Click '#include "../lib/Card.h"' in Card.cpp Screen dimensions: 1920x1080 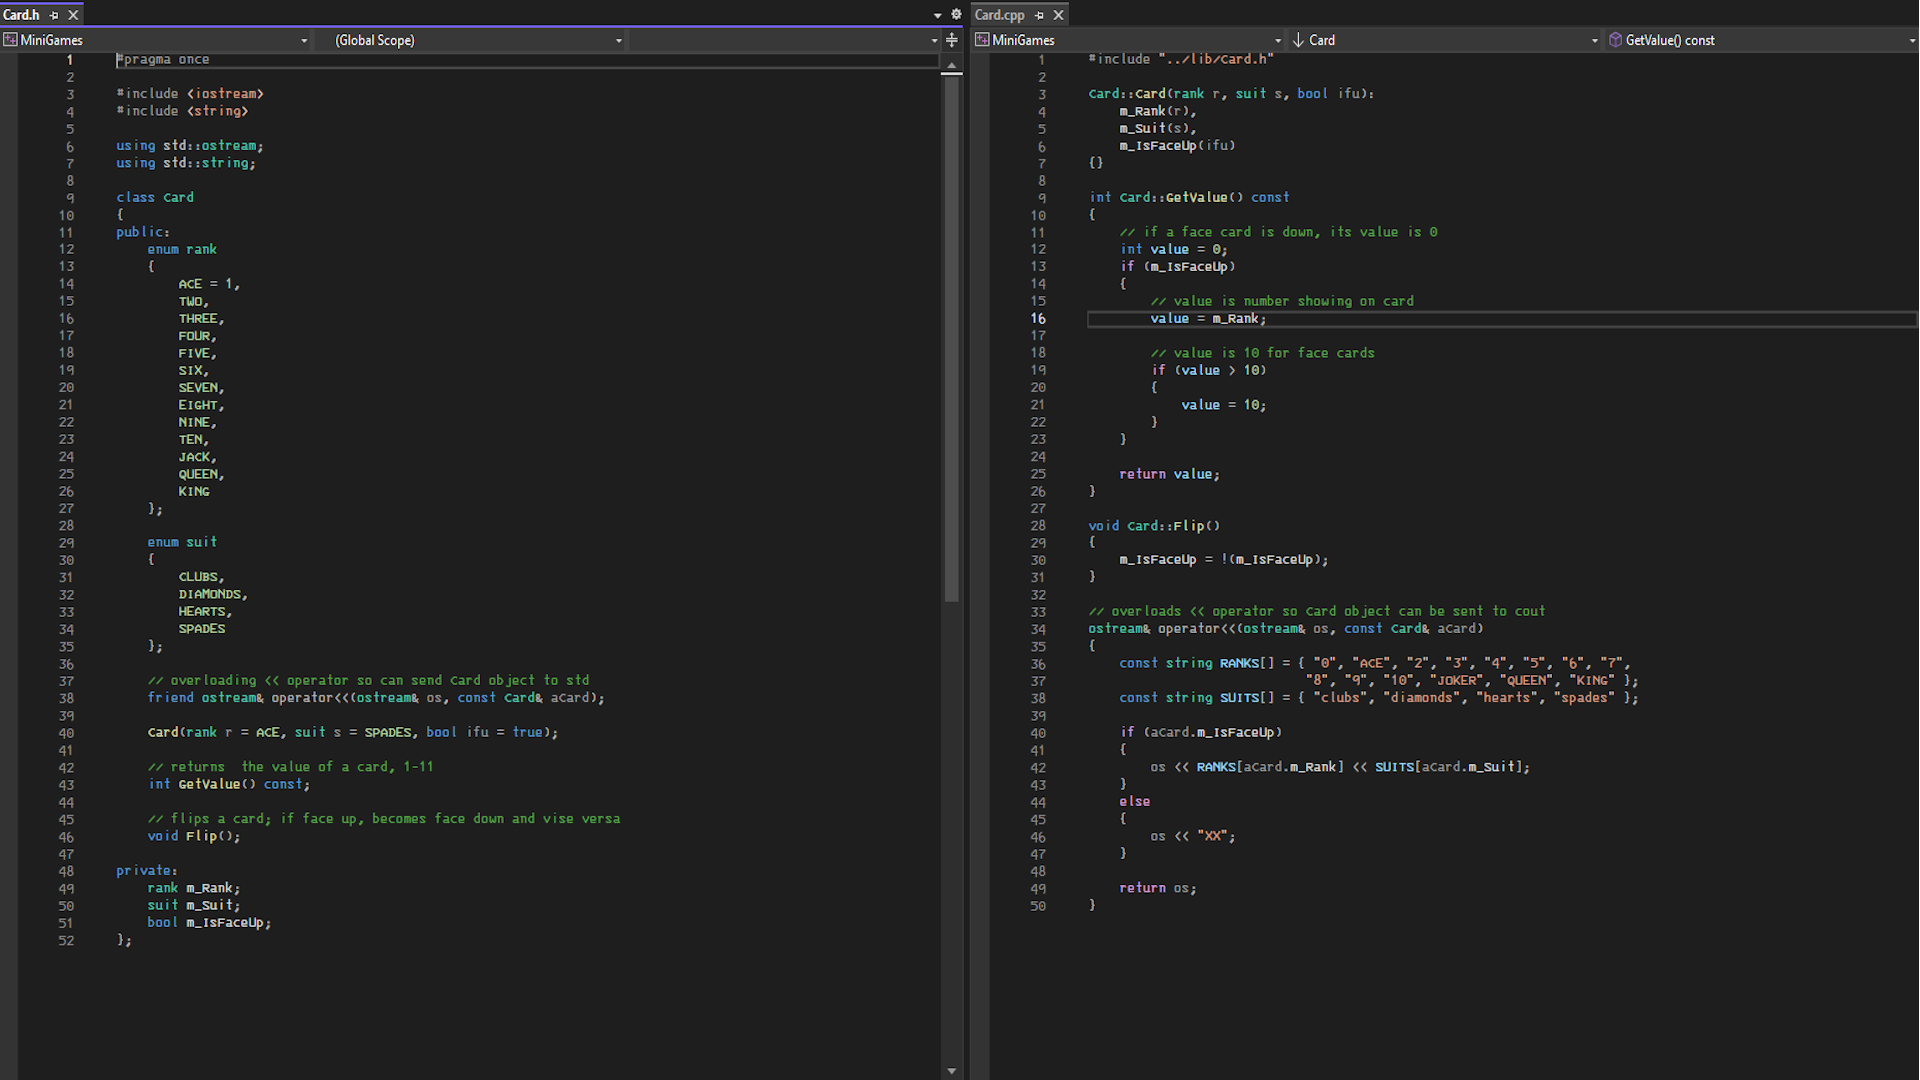click(1181, 59)
